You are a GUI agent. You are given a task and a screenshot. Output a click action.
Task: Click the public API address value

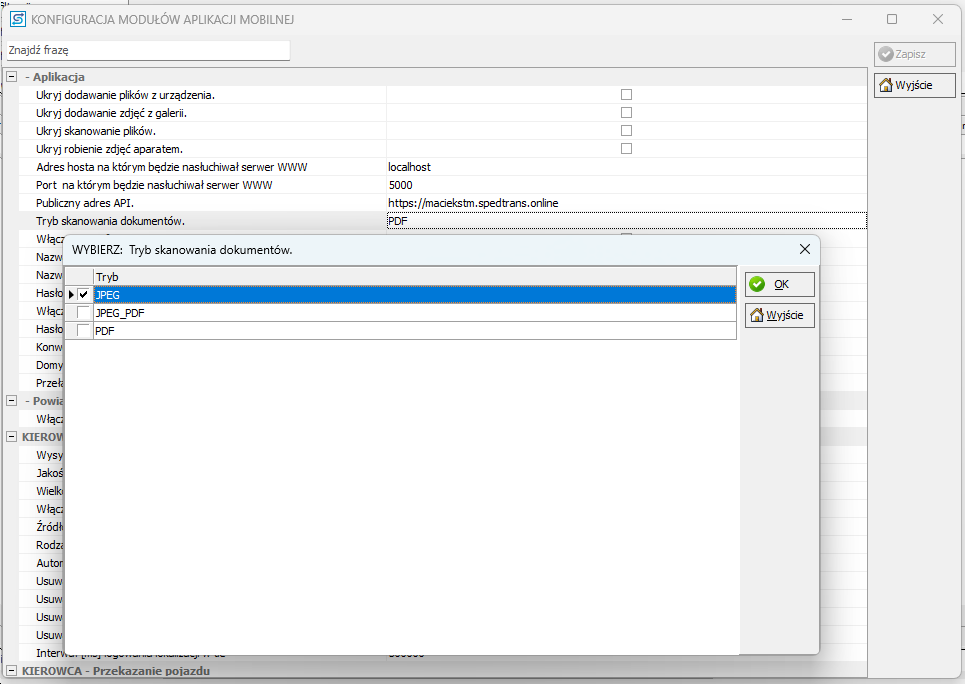tap(473, 203)
